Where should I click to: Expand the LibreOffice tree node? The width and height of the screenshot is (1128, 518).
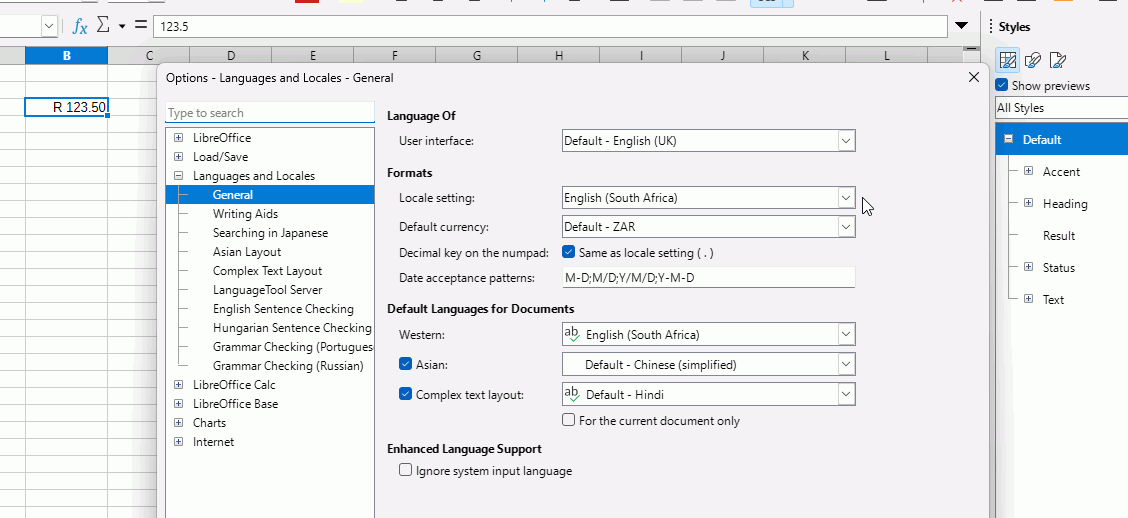point(178,137)
